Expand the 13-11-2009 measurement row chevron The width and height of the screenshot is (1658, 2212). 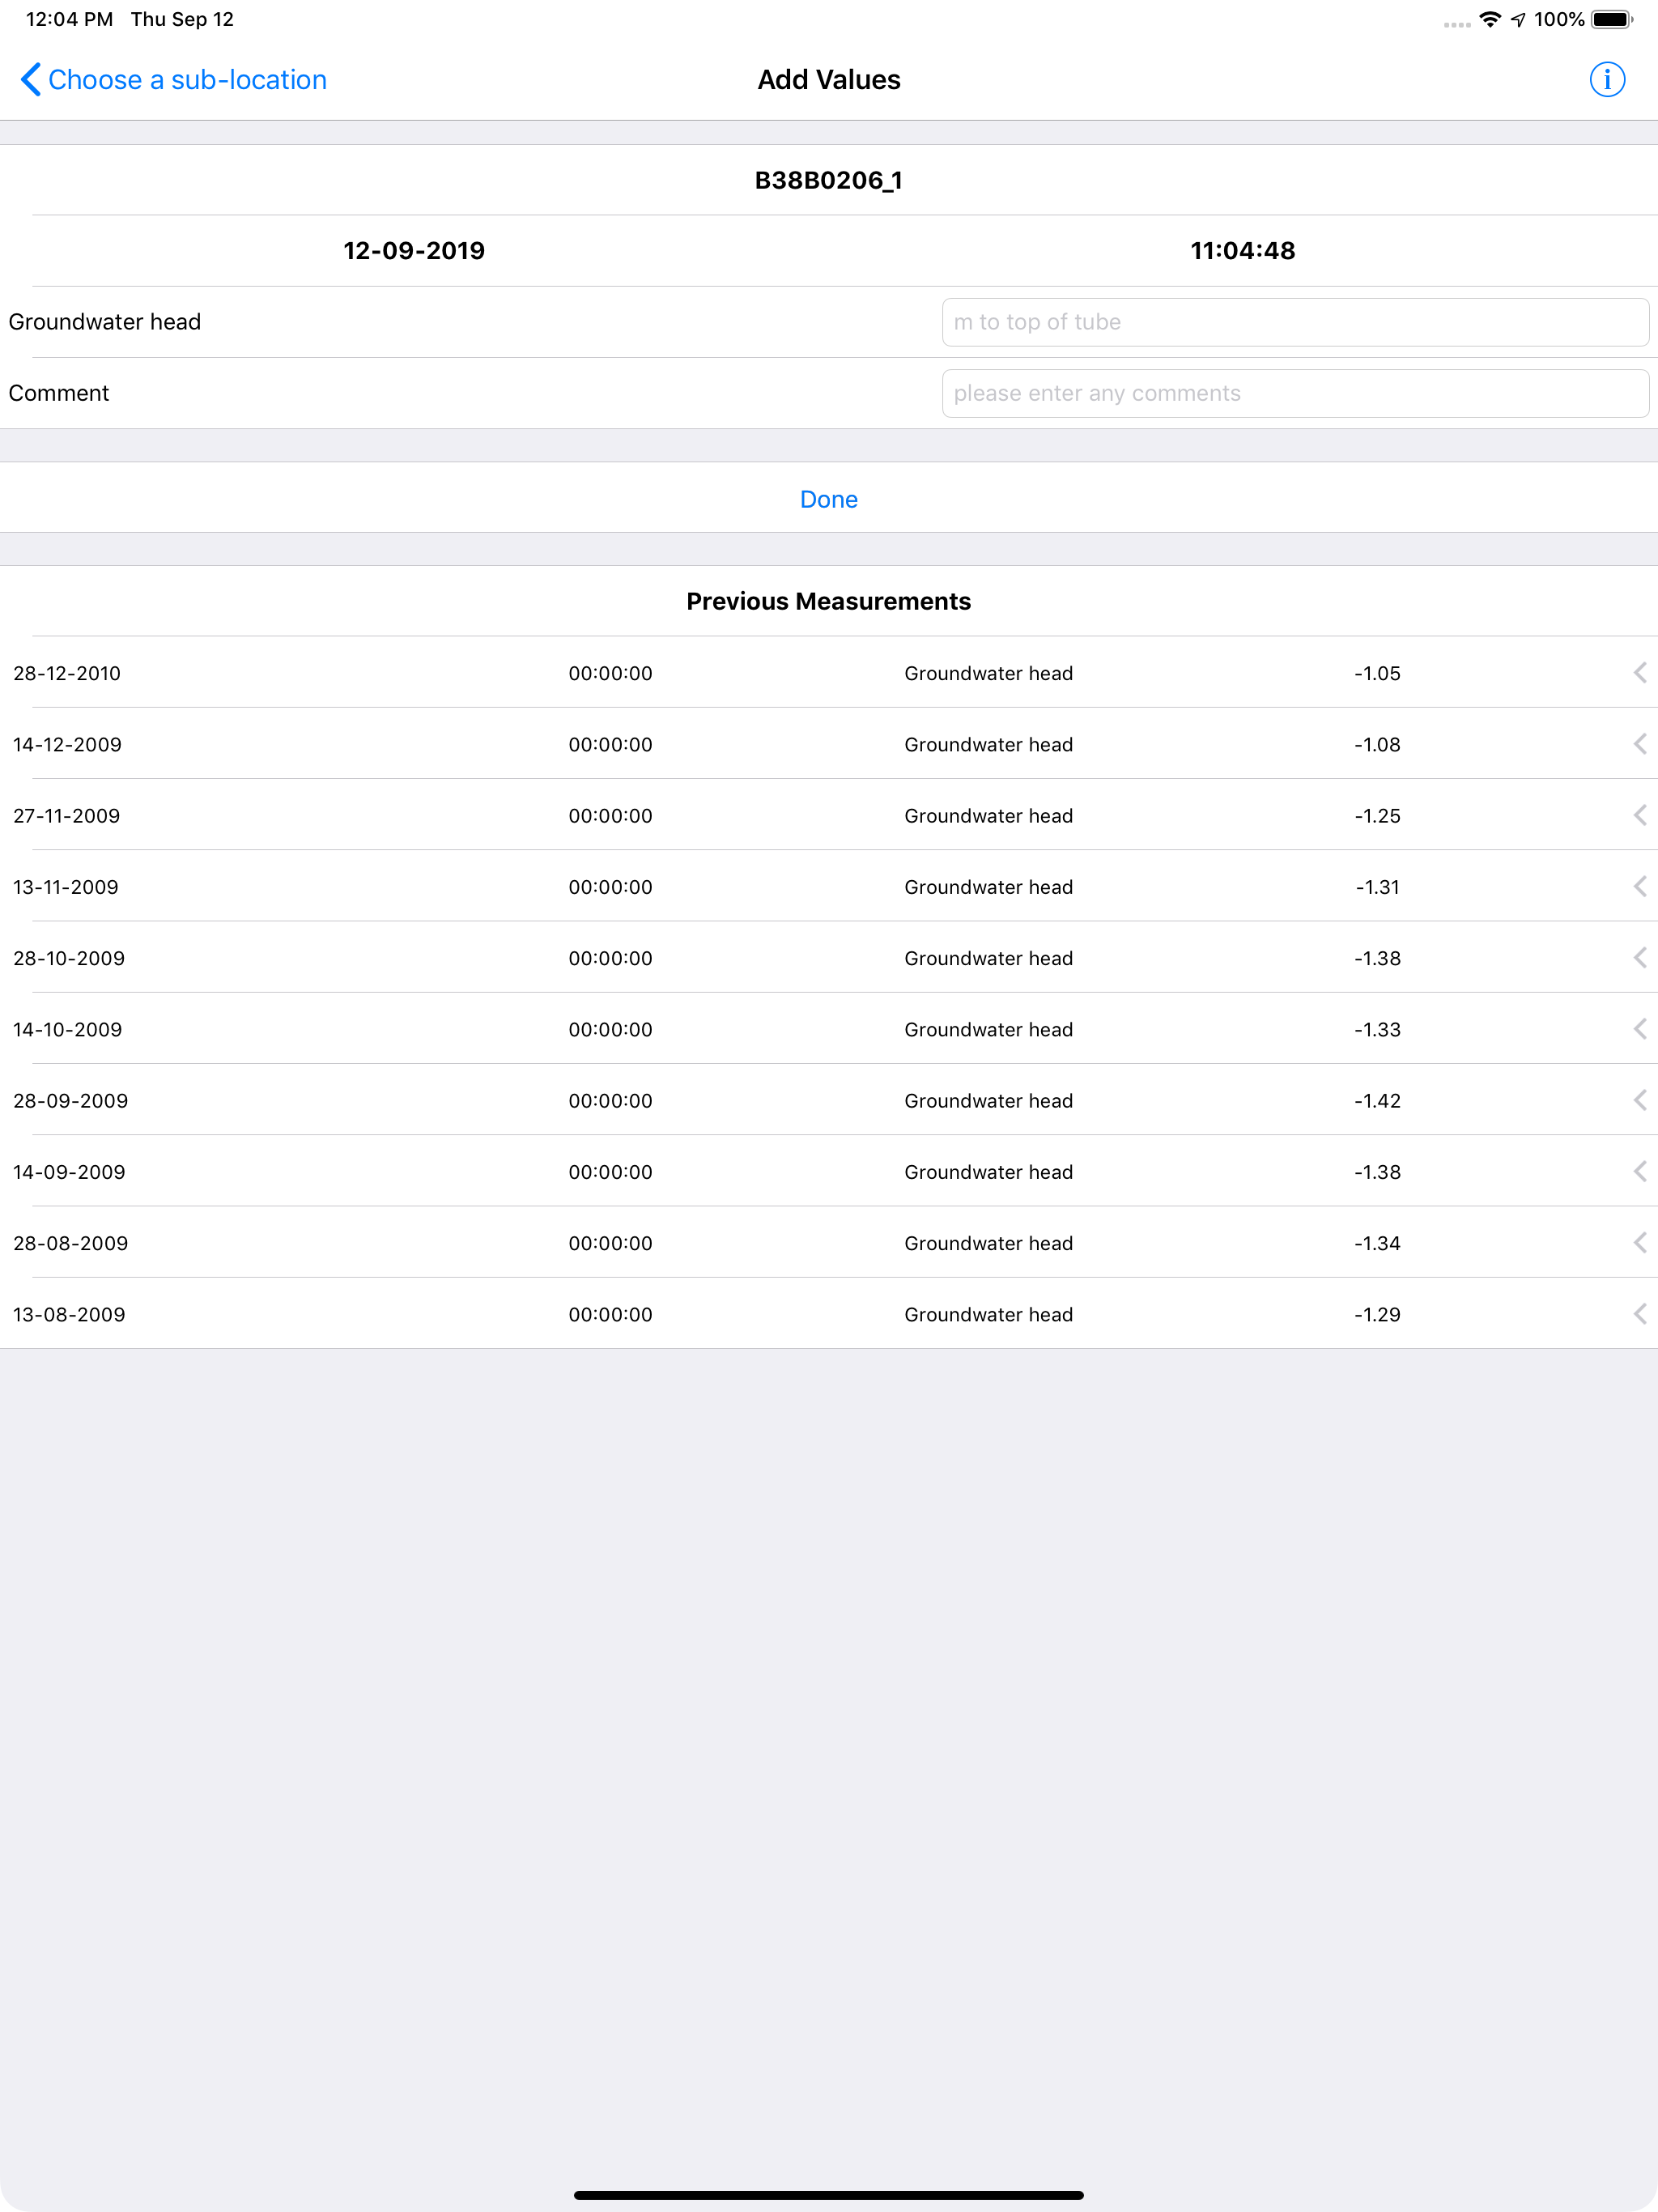pyautogui.click(x=1640, y=886)
